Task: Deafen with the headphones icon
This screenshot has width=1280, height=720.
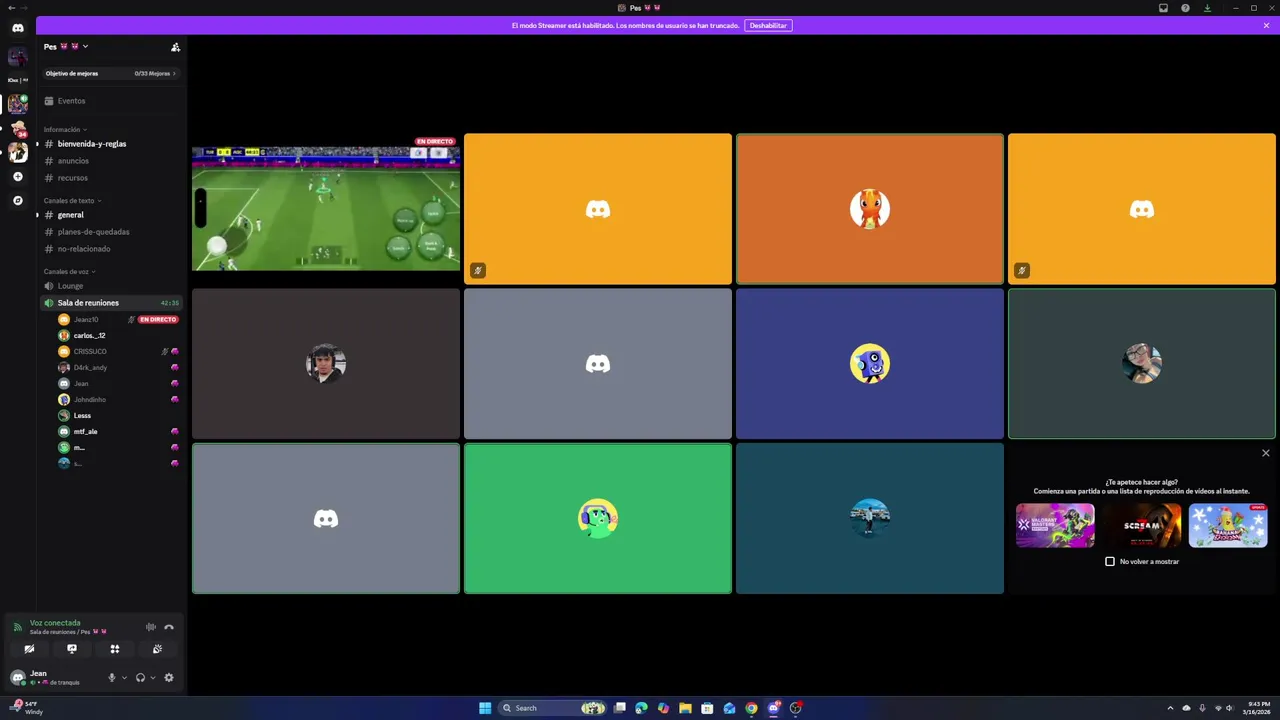Action: (140, 678)
